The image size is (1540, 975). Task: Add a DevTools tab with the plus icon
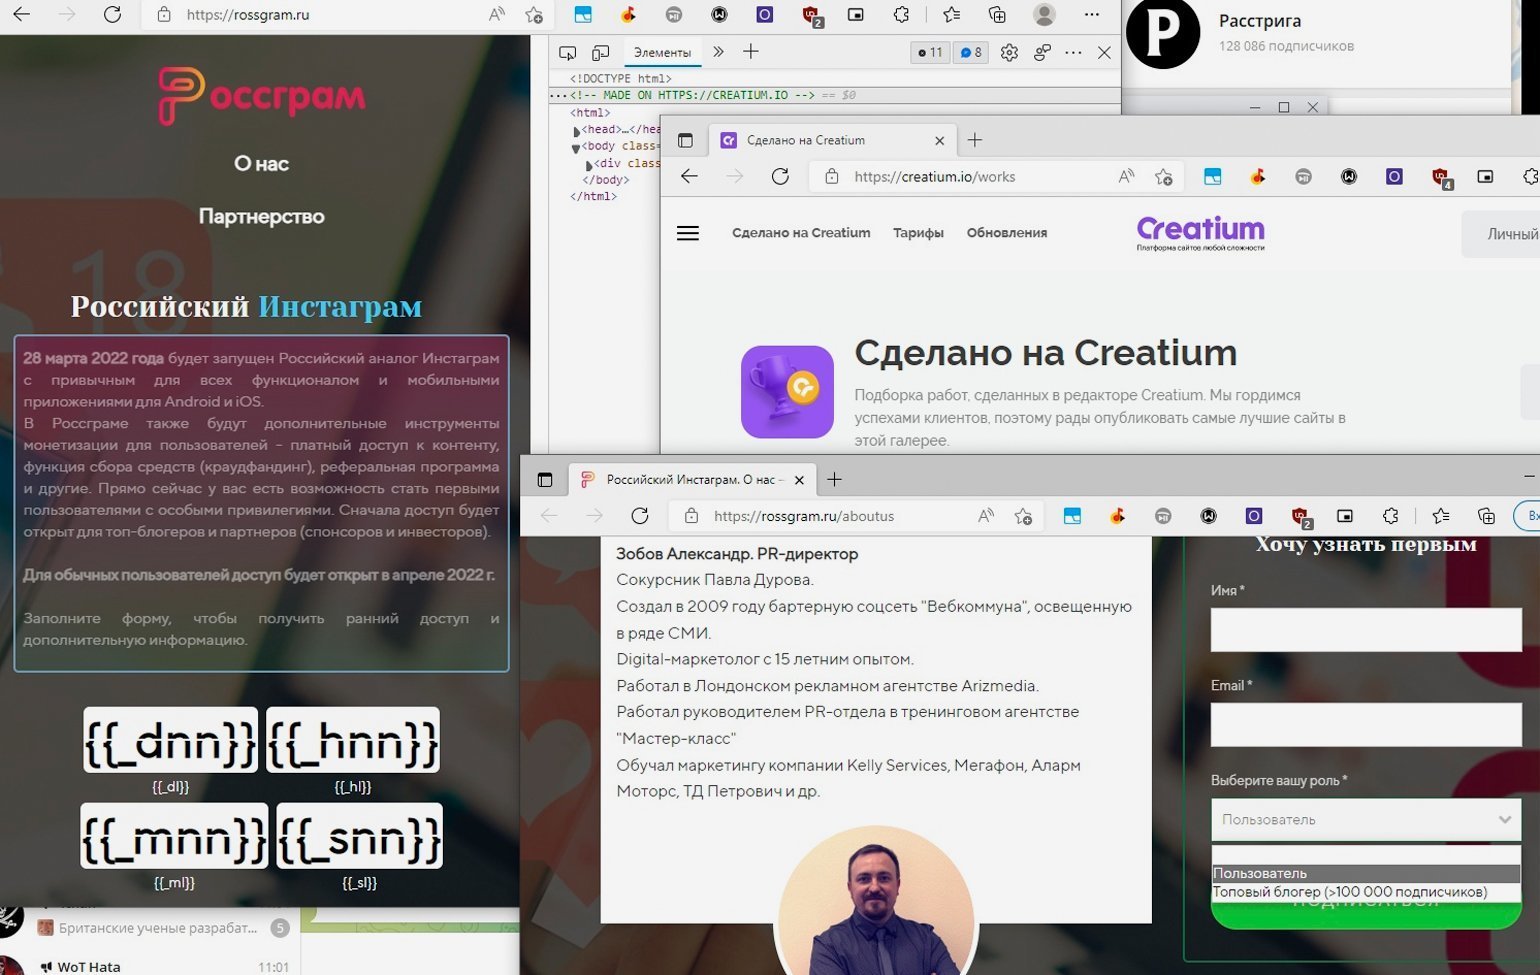(x=751, y=52)
